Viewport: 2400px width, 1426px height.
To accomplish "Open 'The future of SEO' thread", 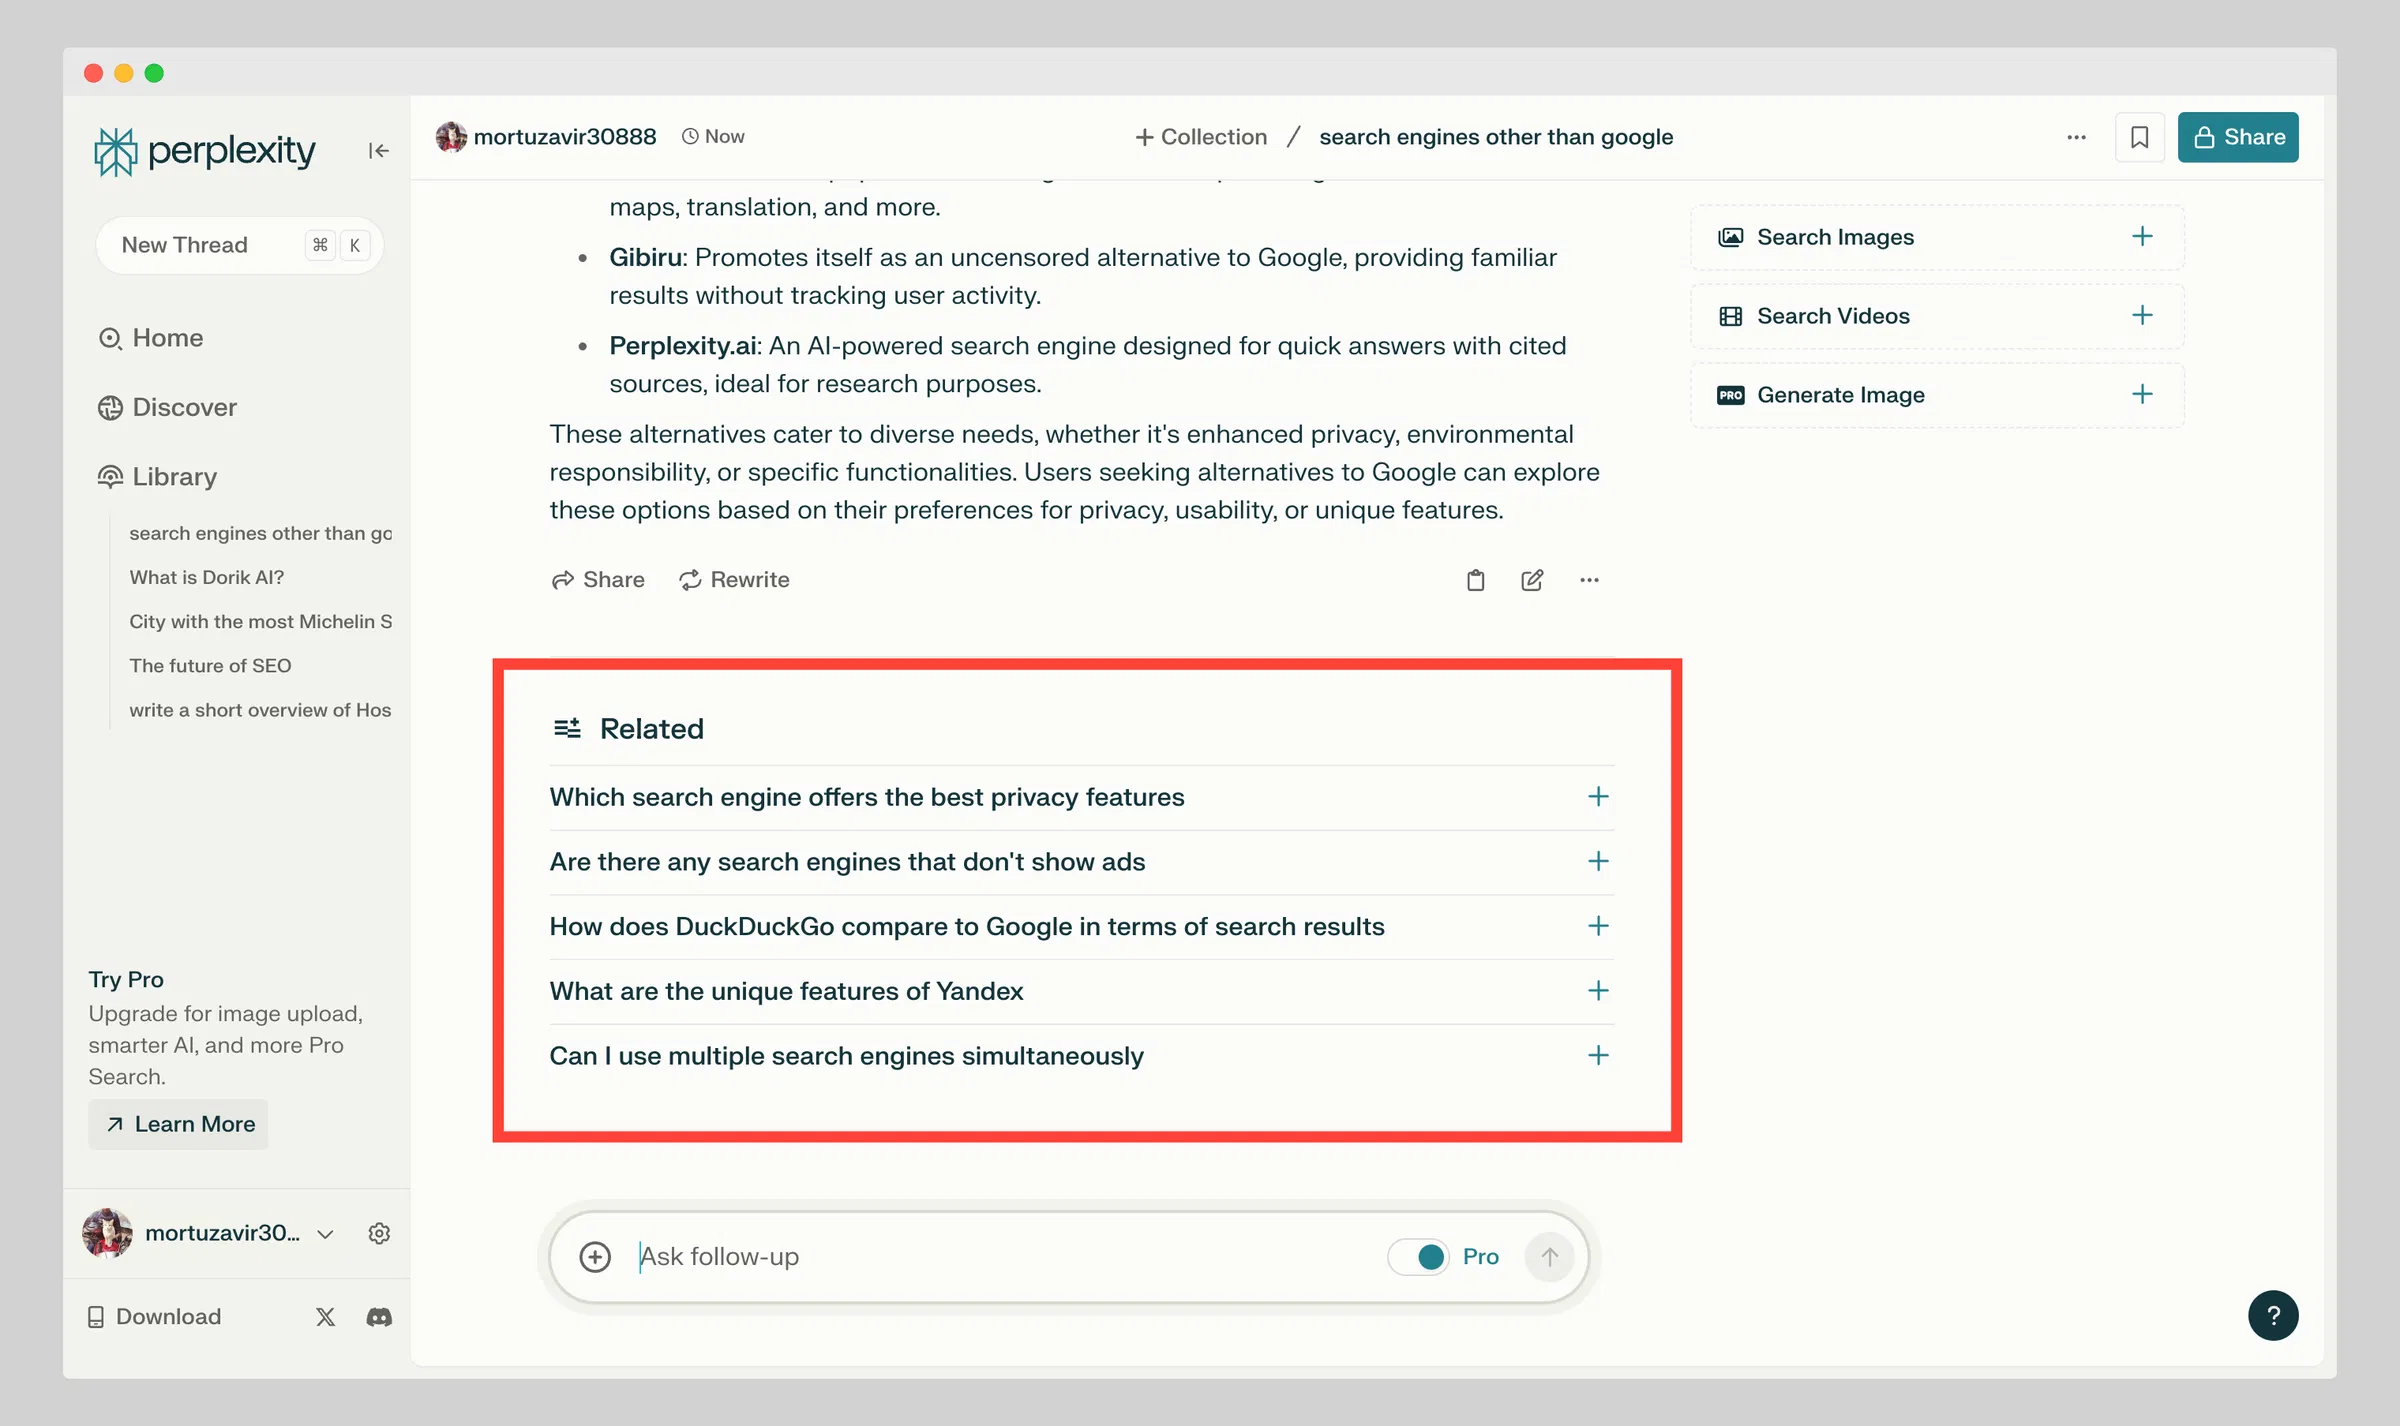I will coord(210,666).
